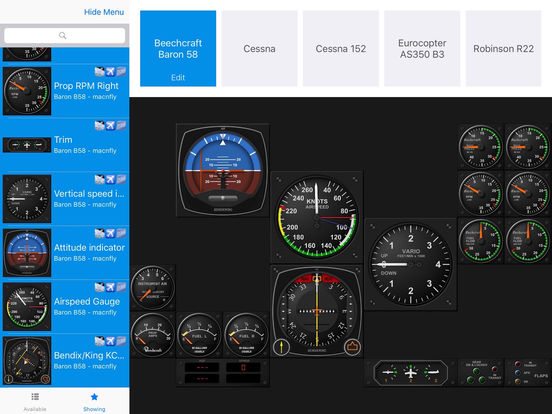Click the airplane icon in Airspeed Gauge row

pyautogui.click(x=110, y=287)
